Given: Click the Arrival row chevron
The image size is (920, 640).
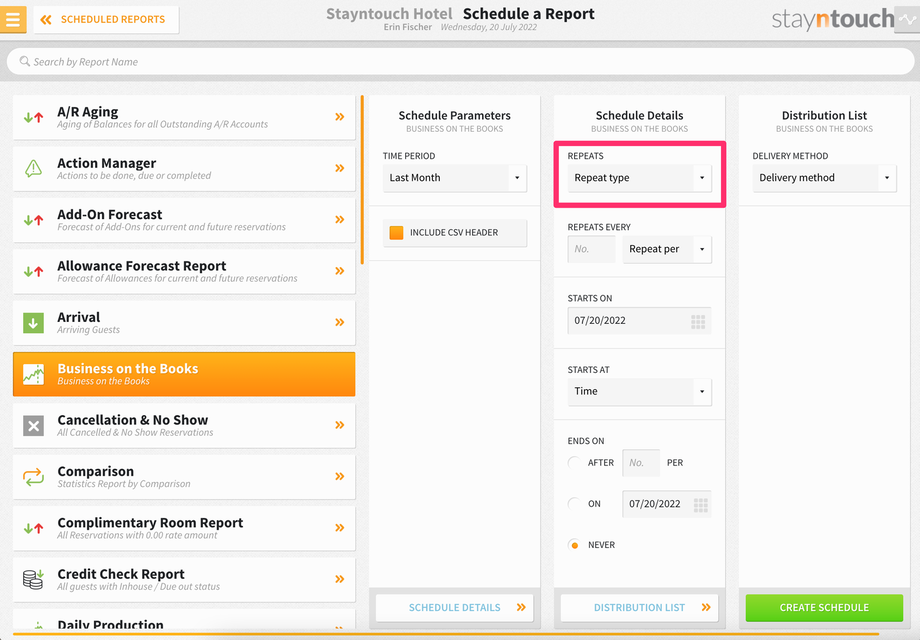Looking at the screenshot, I should [x=340, y=322].
